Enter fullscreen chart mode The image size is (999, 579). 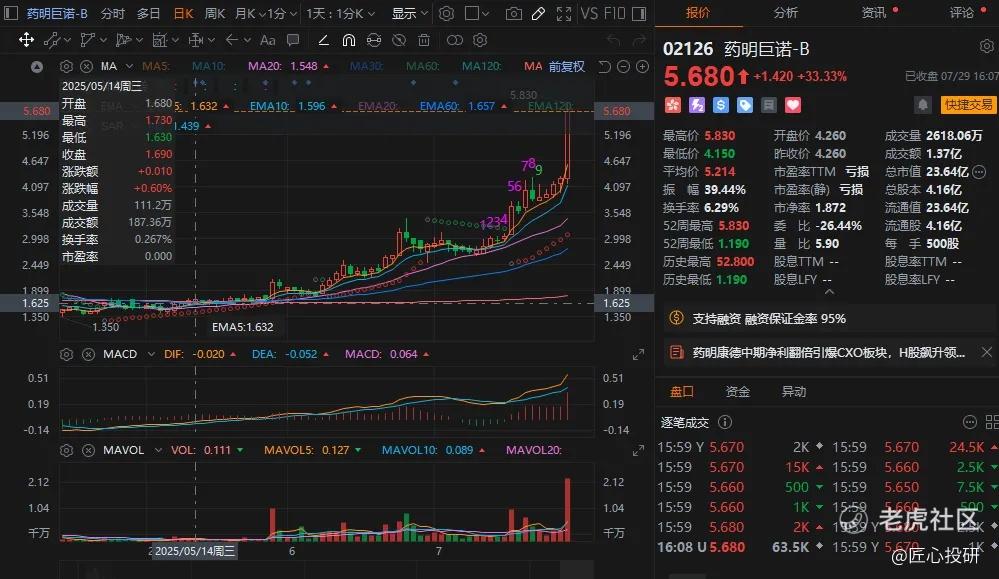click(564, 13)
